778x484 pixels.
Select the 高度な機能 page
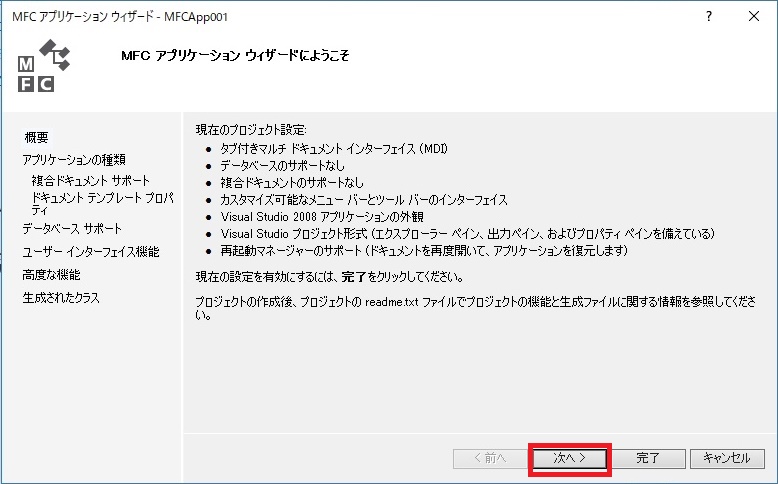[x=51, y=275]
